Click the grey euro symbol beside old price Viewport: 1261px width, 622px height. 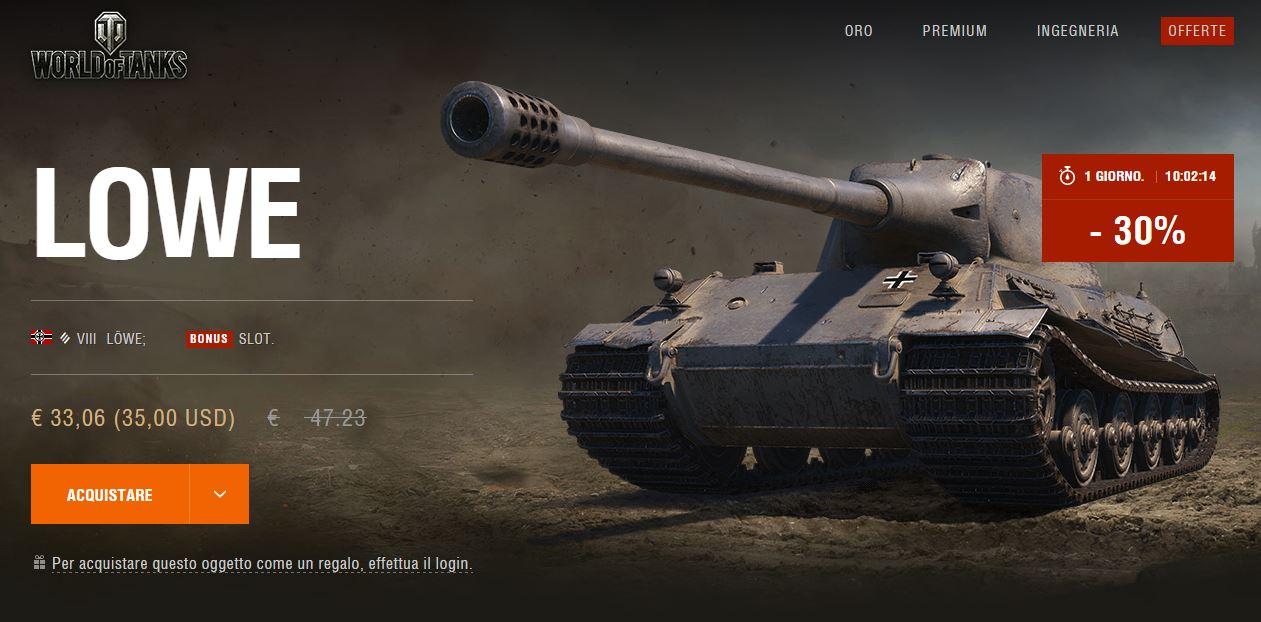[x=273, y=418]
